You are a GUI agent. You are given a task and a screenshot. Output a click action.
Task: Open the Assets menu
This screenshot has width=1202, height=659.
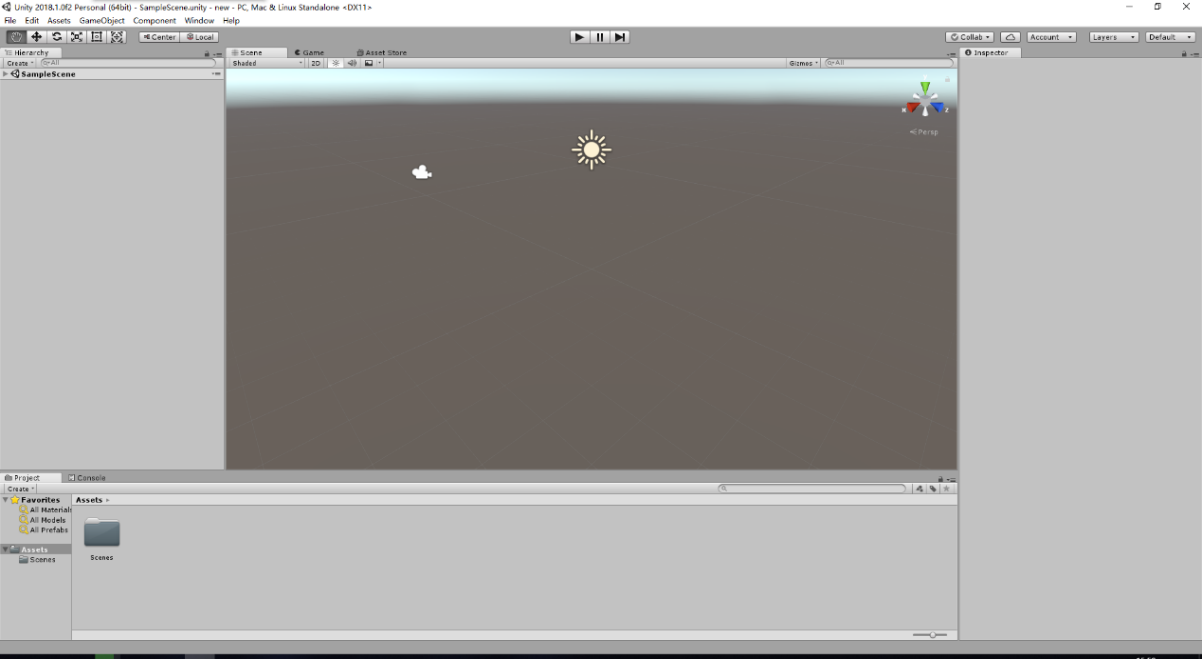pyautogui.click(x=59, y=20)
